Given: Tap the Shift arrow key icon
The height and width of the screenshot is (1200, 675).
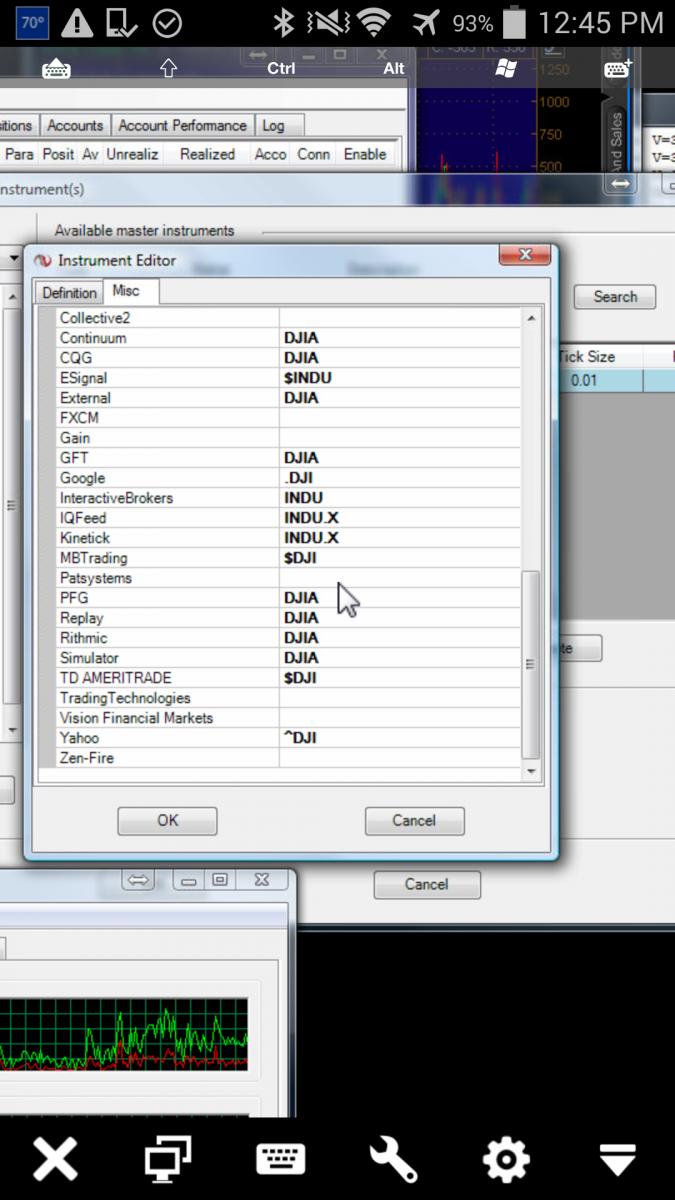Looking at the screenshot, I should (168, 68).
